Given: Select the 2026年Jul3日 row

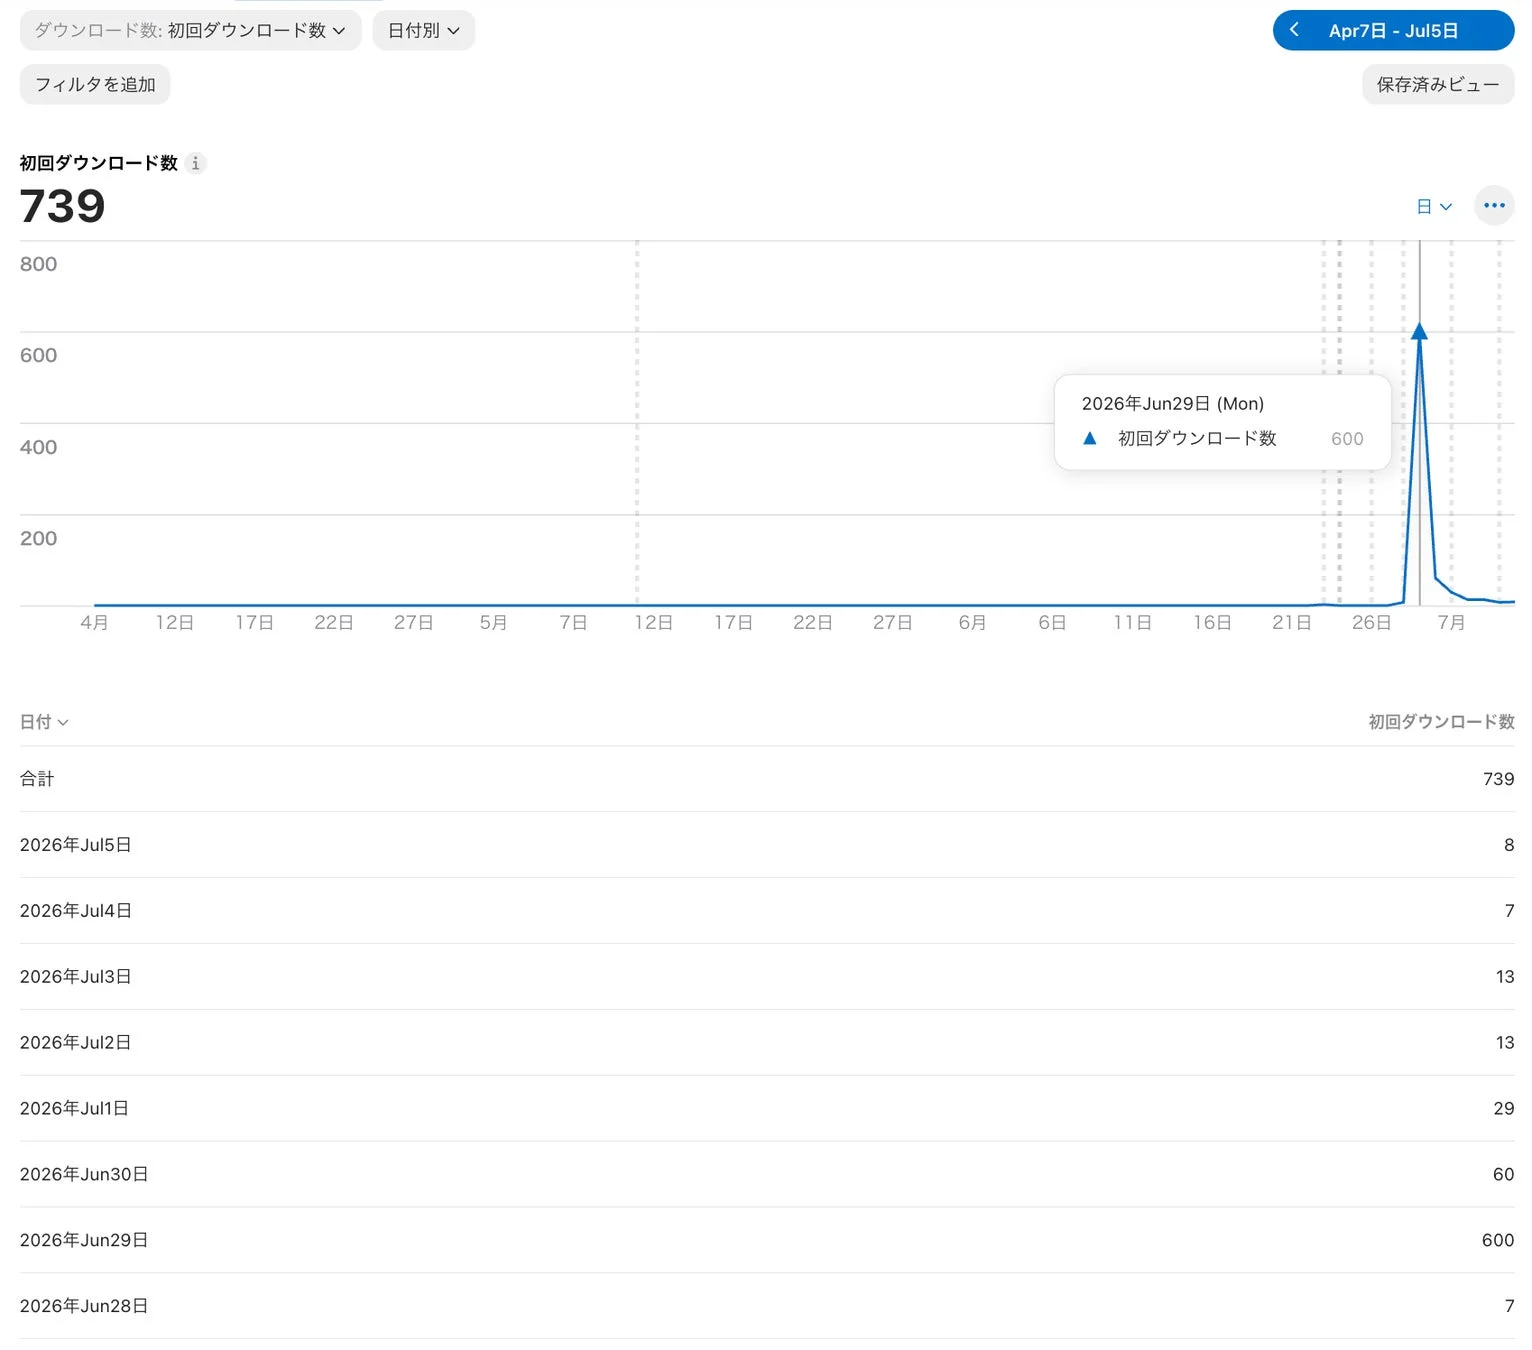Looking at the screenshot, I should click(x=767, y=977).
